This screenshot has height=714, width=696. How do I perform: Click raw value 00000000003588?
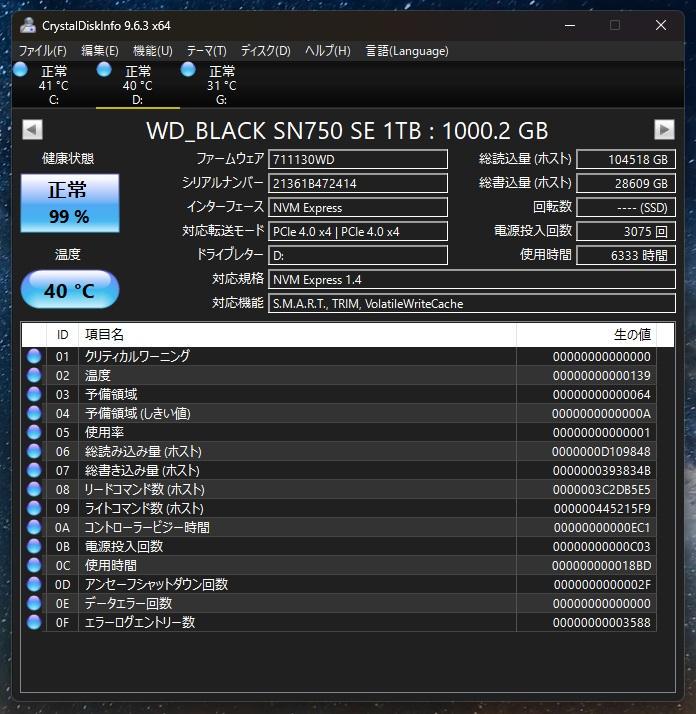(601, 622)
